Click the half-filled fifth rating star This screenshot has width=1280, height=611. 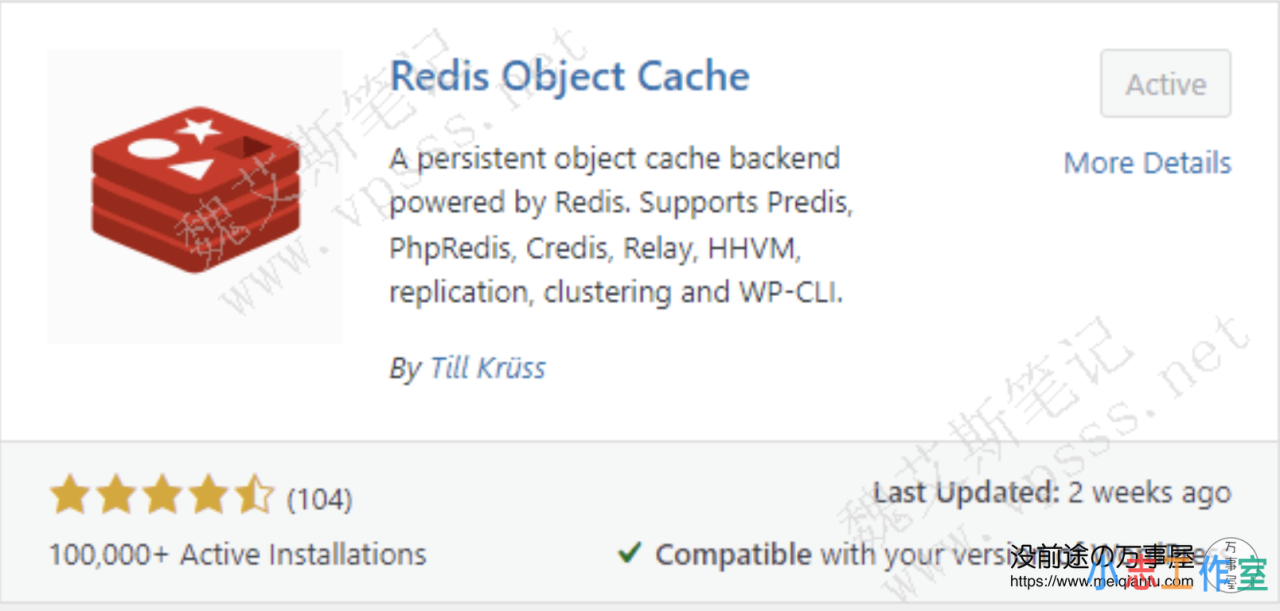253,495
